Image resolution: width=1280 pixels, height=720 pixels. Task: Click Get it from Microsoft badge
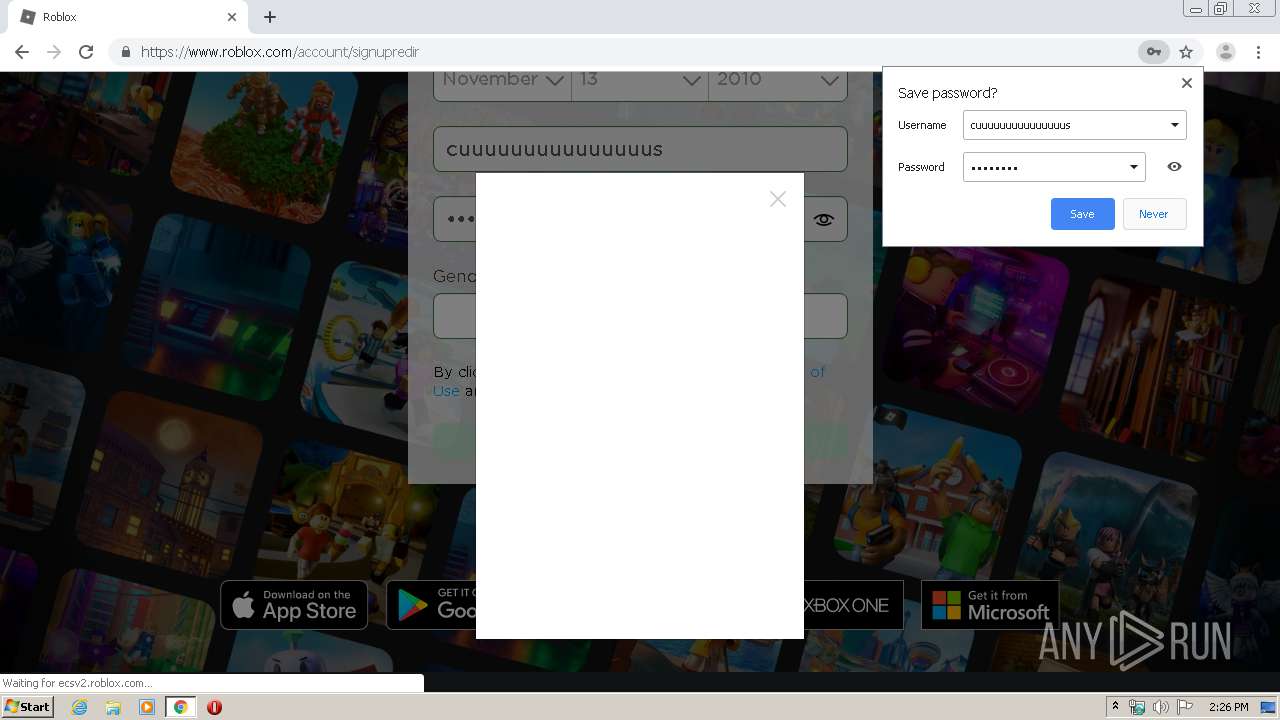point(990,605)
